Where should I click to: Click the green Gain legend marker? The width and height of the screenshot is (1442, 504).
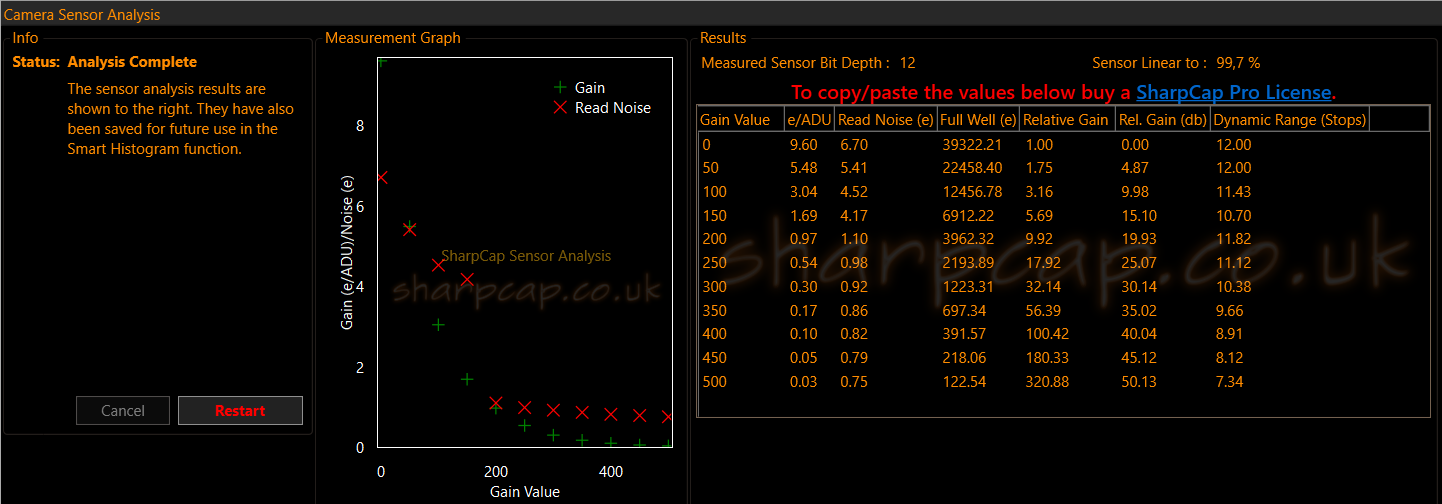(559, 88)
